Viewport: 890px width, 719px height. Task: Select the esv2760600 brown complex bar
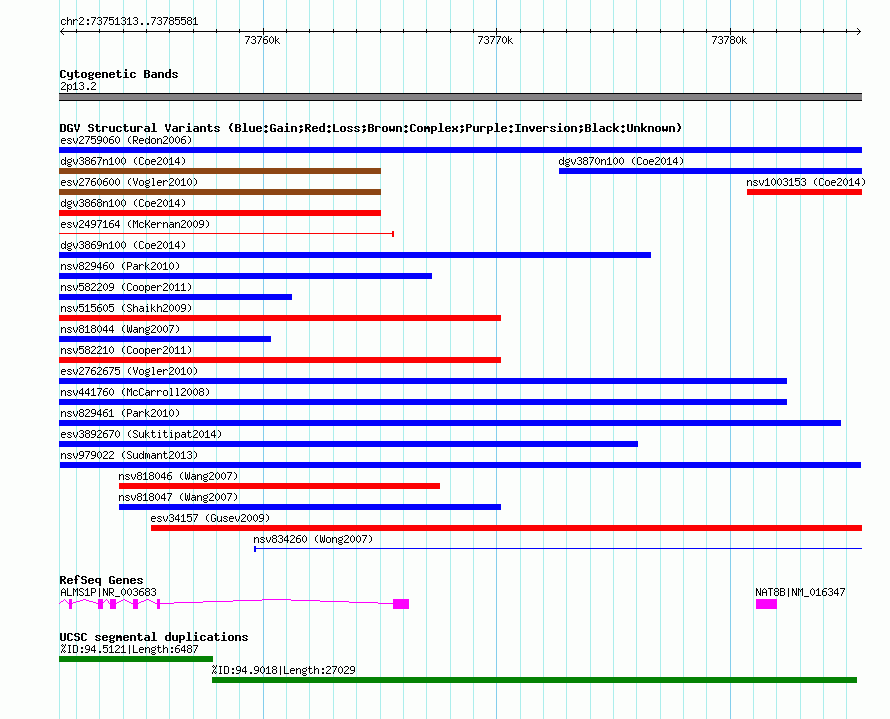(x=220, y=192)
